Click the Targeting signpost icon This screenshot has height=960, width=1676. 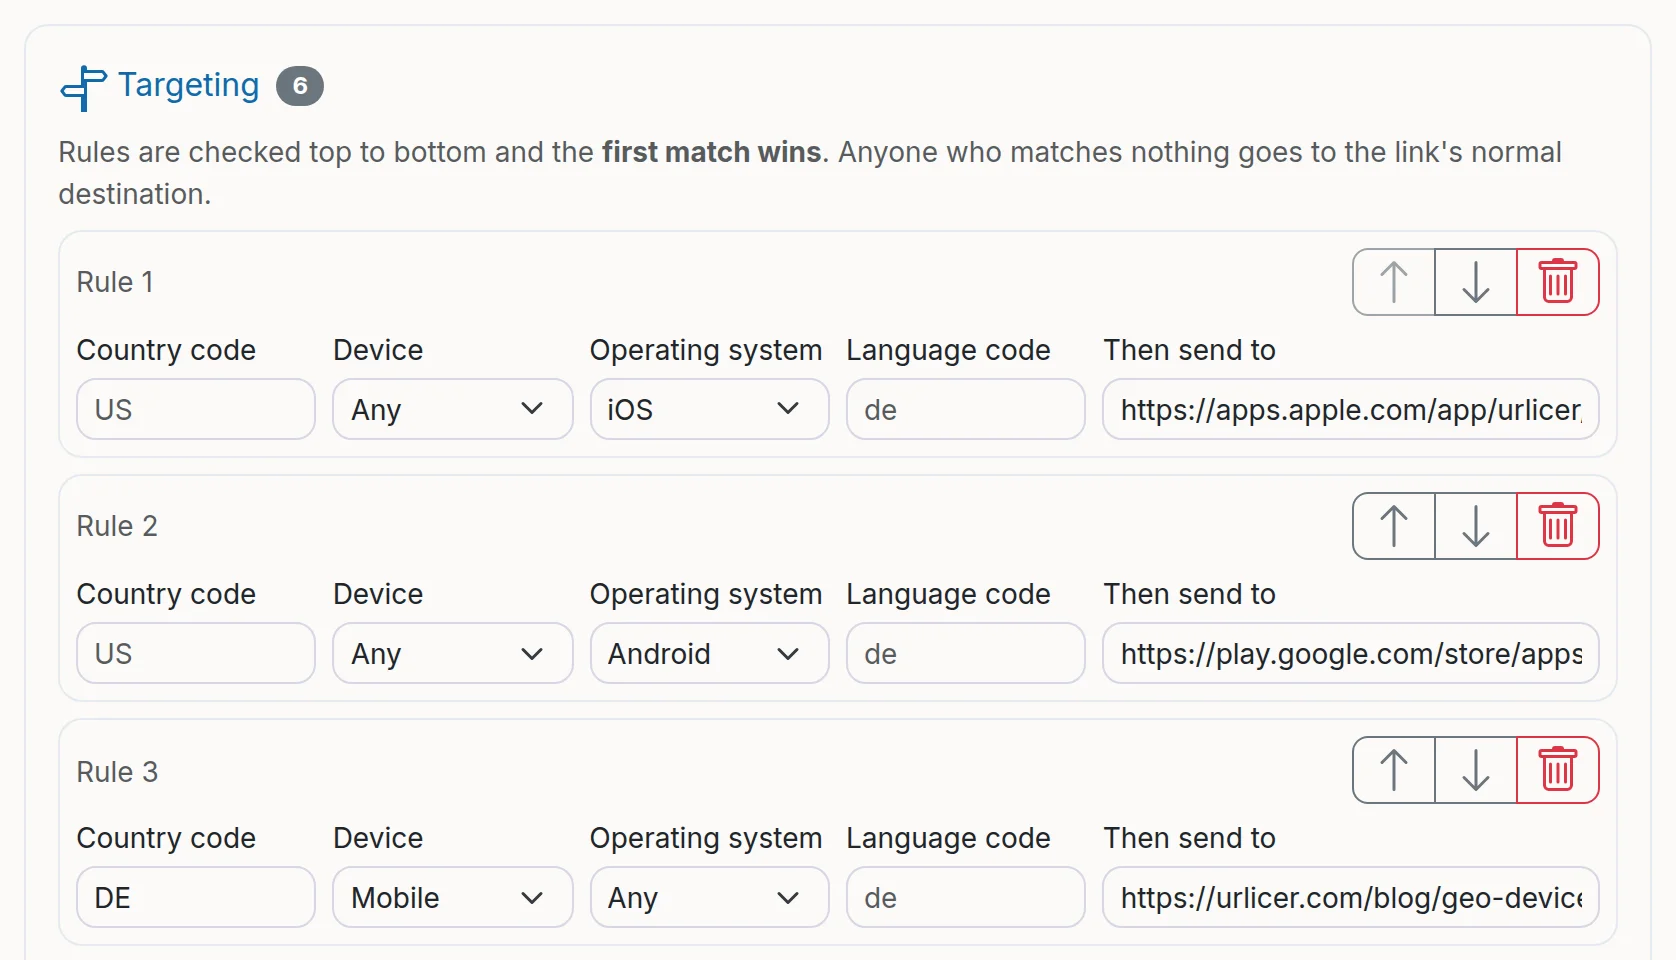84,88
